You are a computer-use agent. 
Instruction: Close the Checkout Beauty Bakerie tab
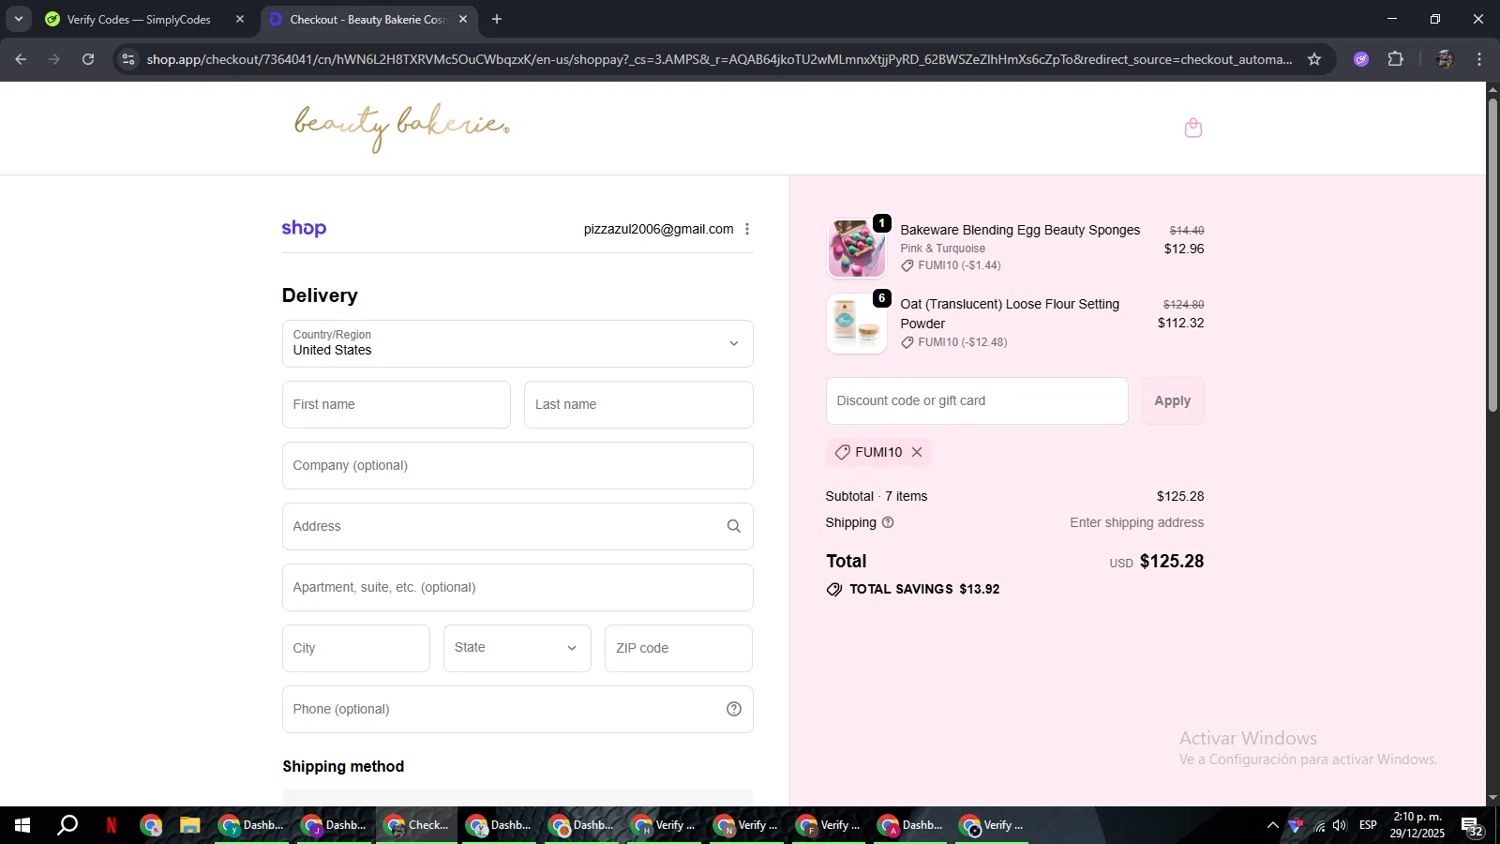(463, 19)
